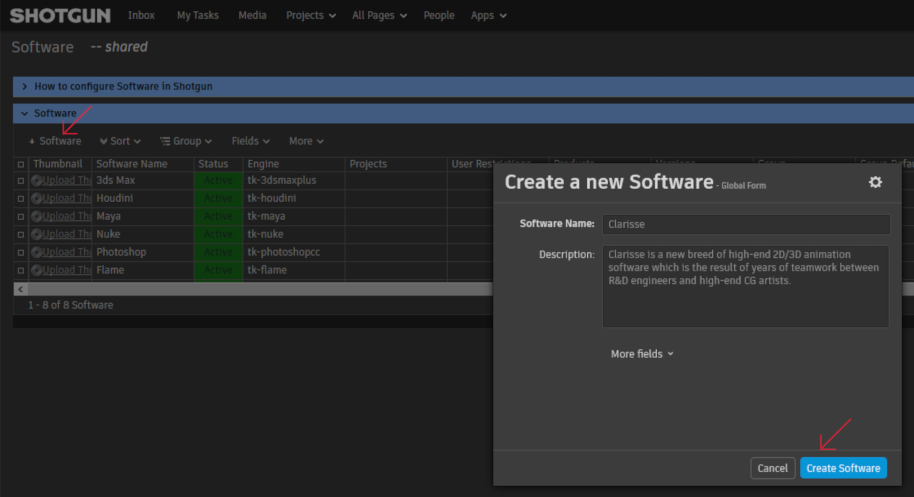Check the Flame row checkbox

point(21,270)
